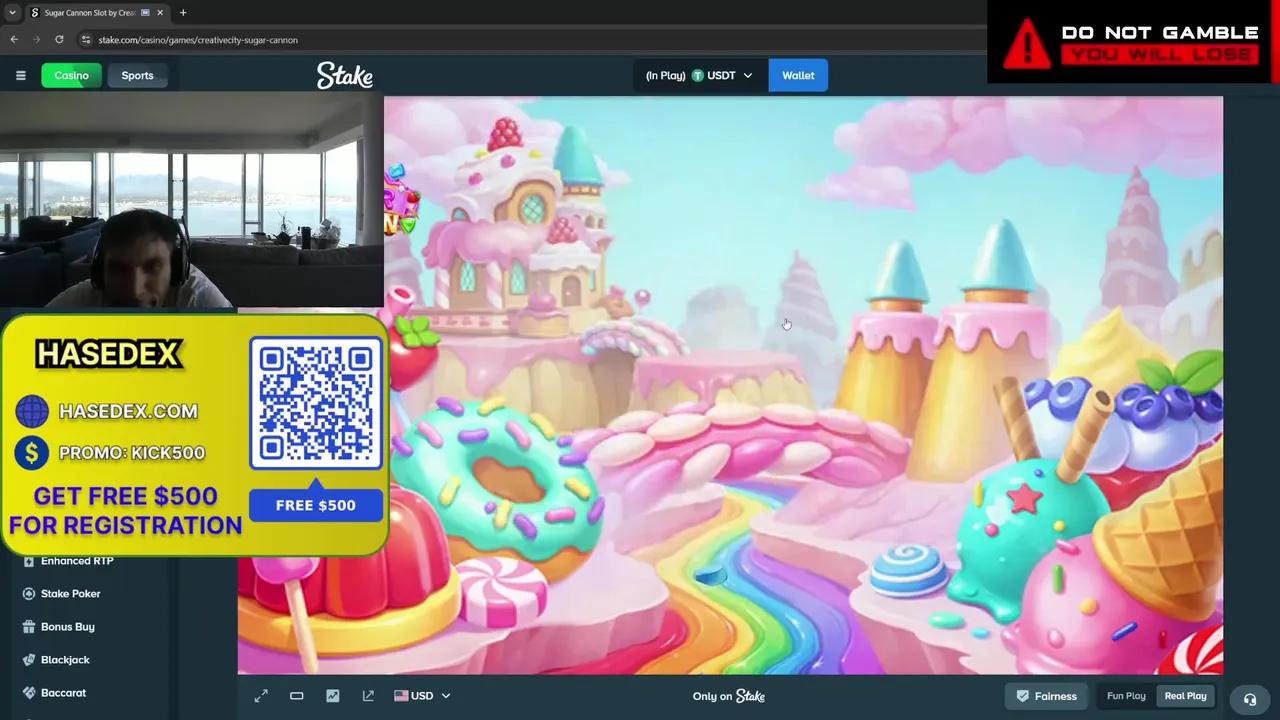Click the HASEDEX QR code
1280x720 pixels.
(316, 403)
